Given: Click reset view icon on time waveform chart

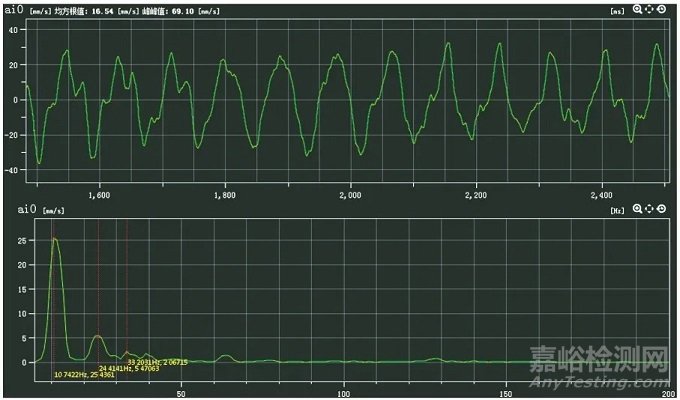Looking at the screenshot, I should (661, 9).
